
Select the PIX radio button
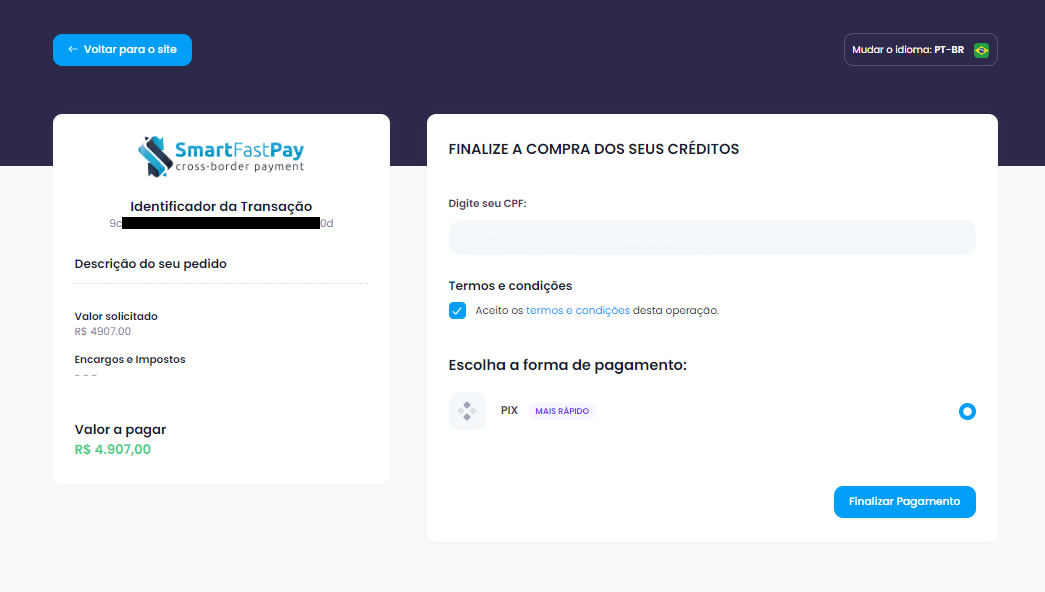(967, 411)
